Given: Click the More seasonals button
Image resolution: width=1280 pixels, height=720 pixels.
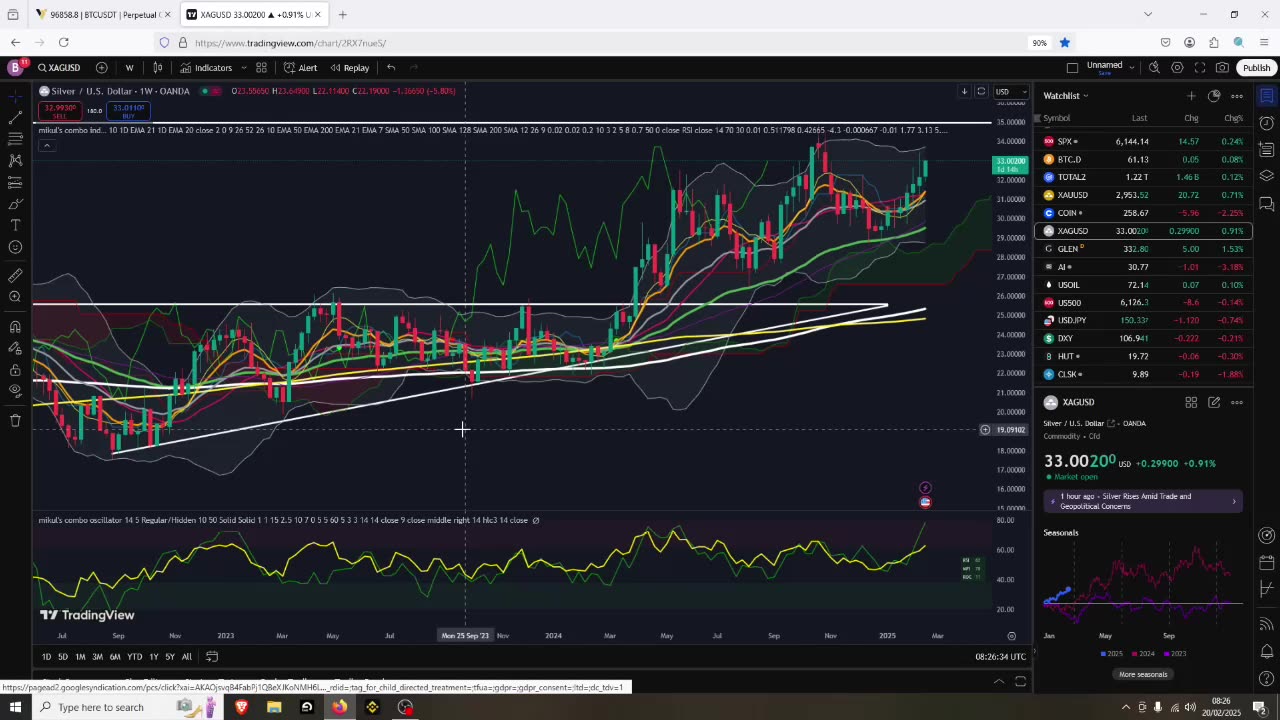Looking at the screenshot, I should (x=1143, y=674).
